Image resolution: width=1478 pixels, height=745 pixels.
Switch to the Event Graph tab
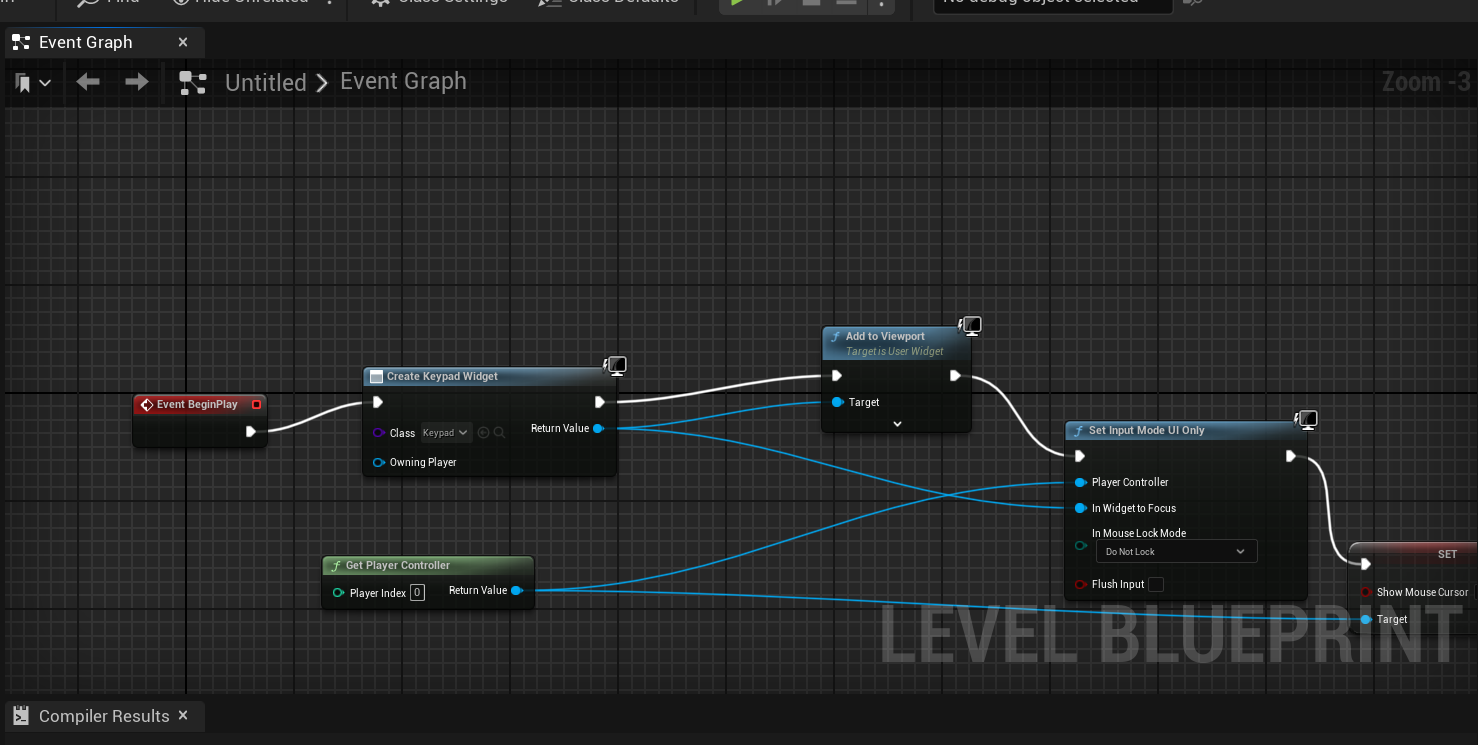tap(85, 42)
